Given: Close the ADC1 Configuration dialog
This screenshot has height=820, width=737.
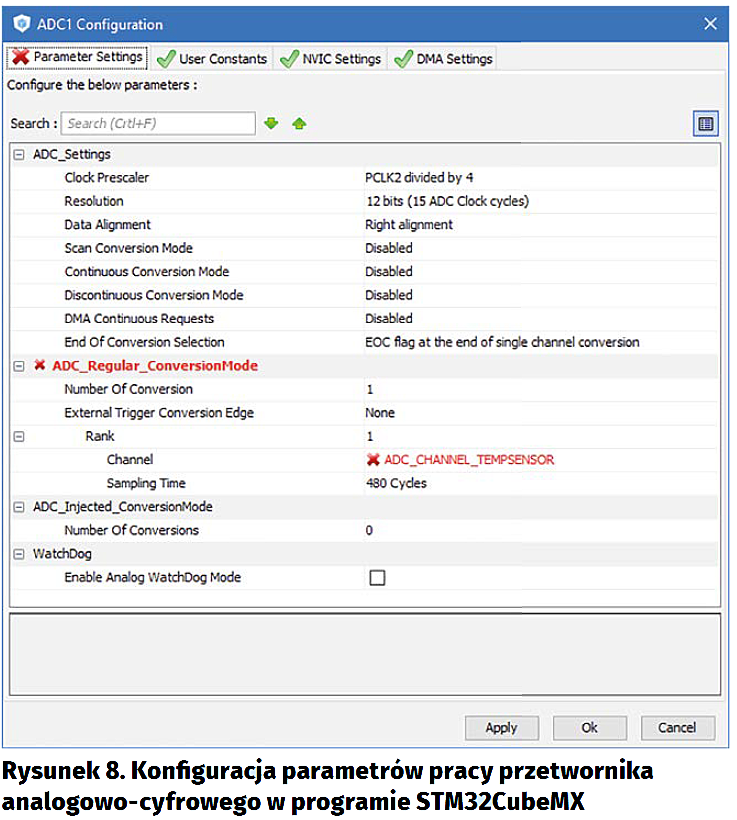Looking at the screenshot, I should point(710,24).
